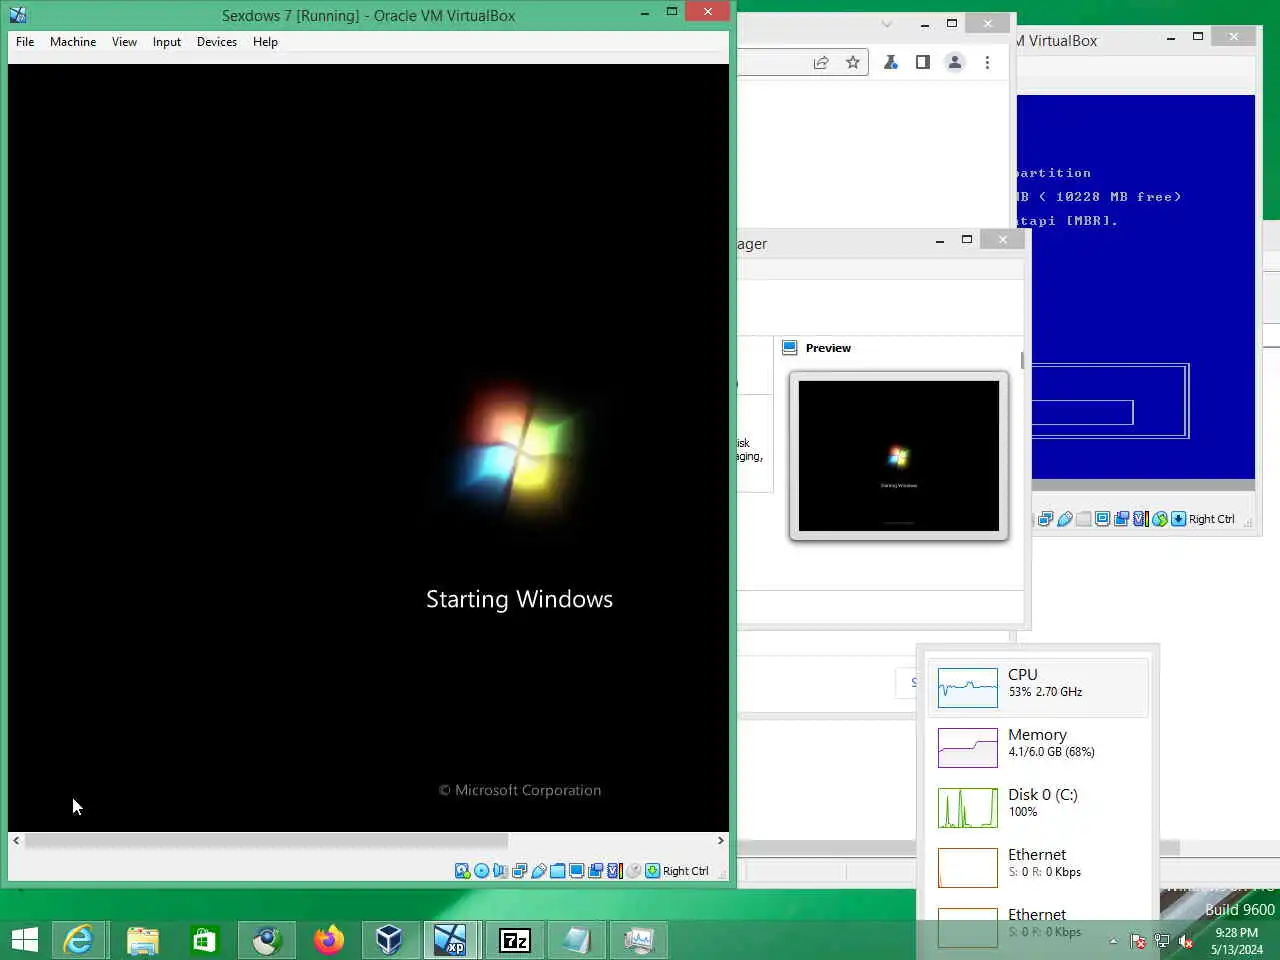
Task: Switch to the XP VM taskbar button
Action: click(451, 940)
